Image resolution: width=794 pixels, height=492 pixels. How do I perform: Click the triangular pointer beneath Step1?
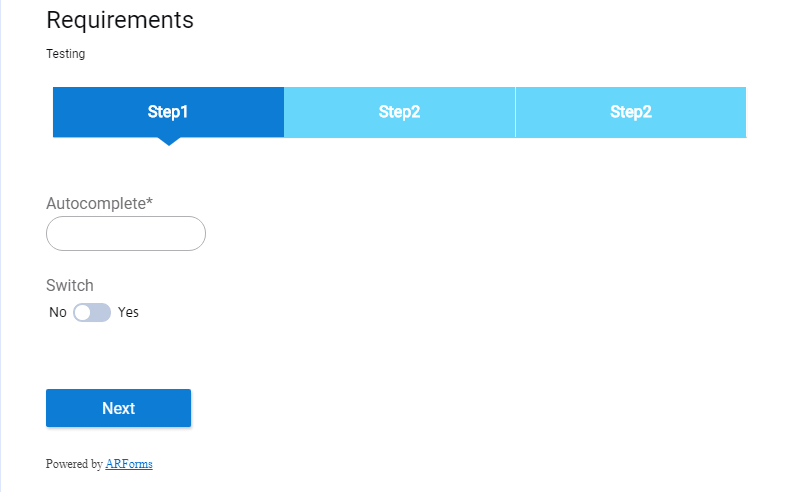[169, 141]
